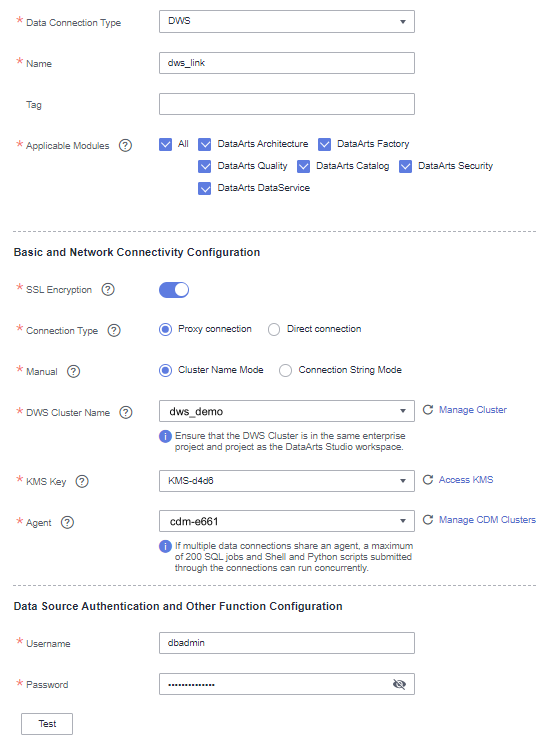Image resolution: width=559 pixels, height=751 pixels.
Task: Follow the Access KMS link
Action: (x=466, y=479)
